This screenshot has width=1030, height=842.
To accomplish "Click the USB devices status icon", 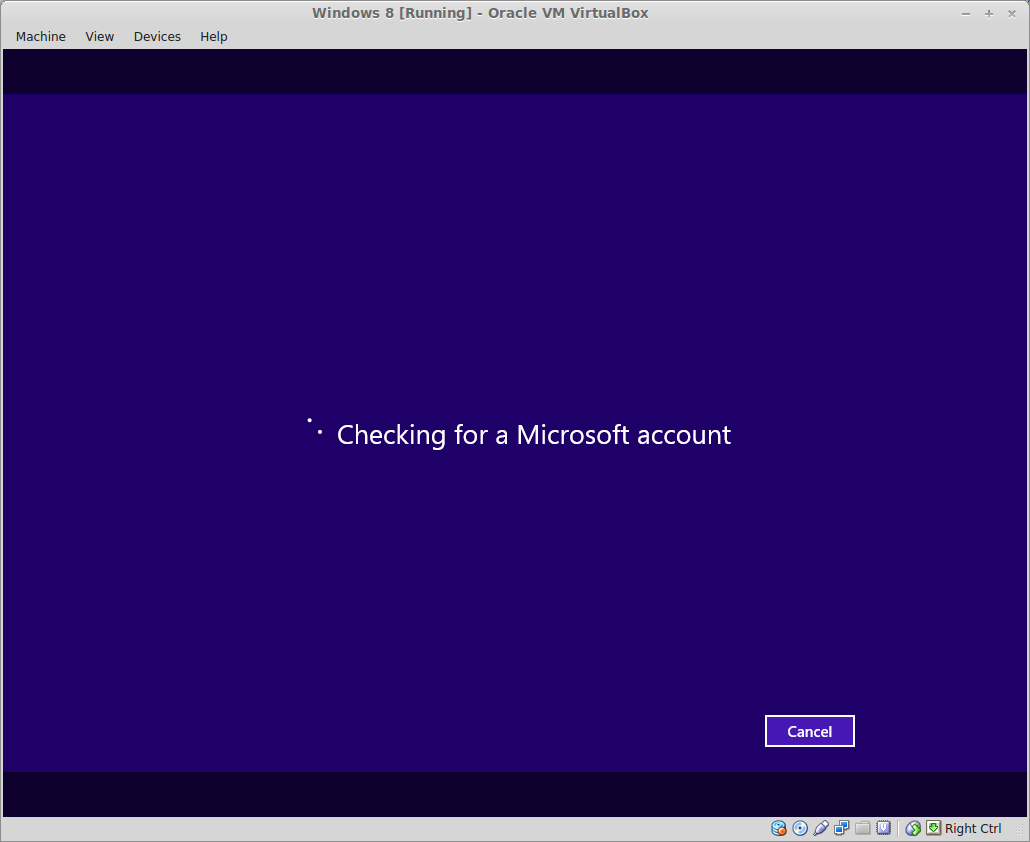I will (820, 828).
